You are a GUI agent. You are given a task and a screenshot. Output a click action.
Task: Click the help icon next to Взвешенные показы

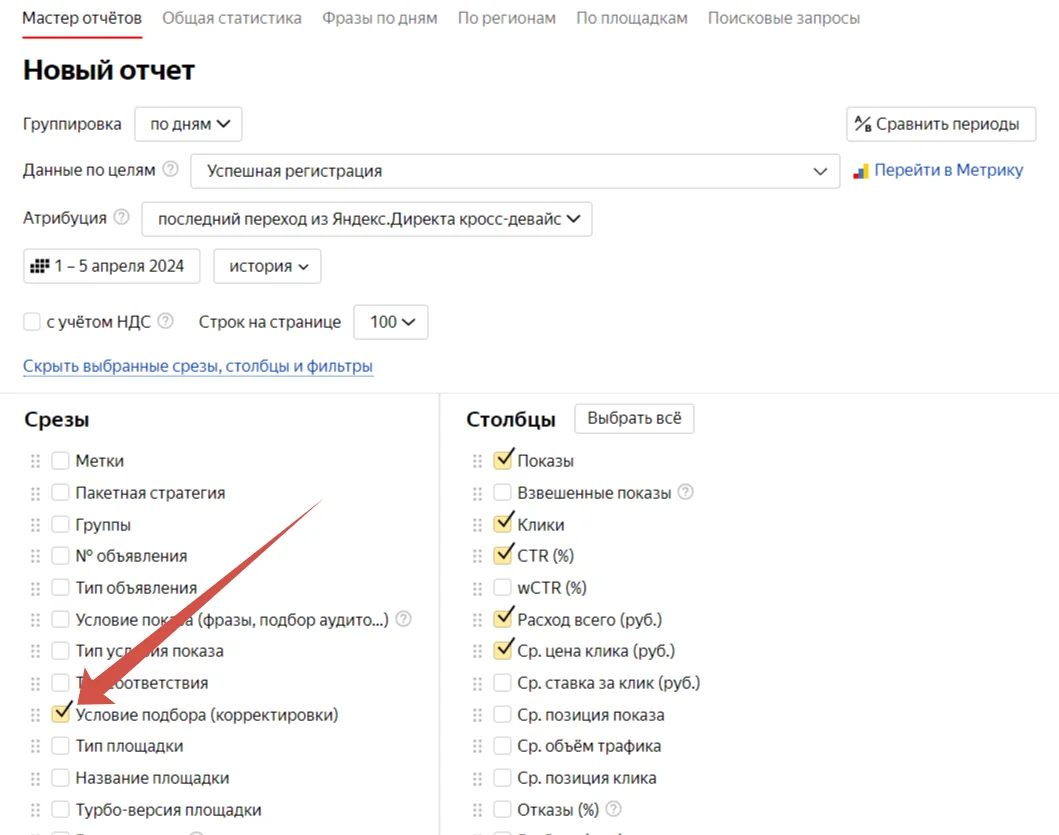click(x=686, y=492)
